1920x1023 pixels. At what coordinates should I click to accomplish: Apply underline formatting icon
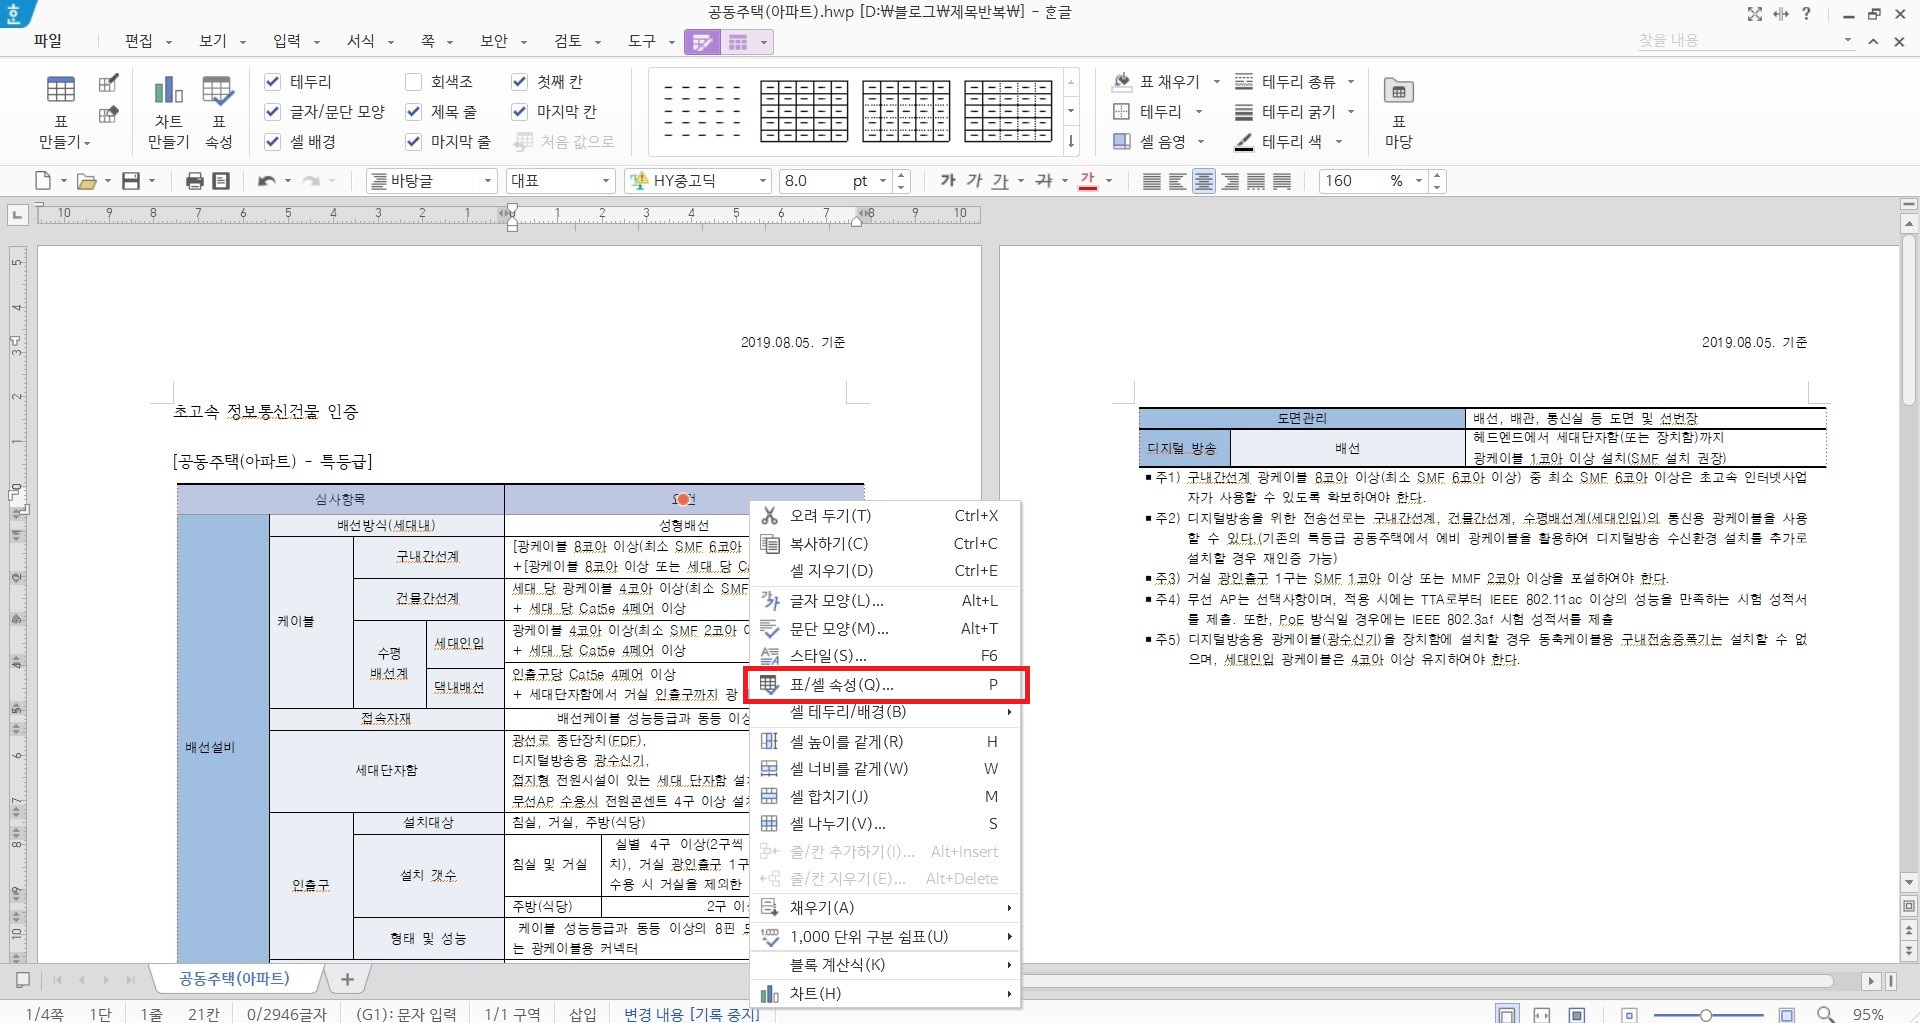tap(1000, 181)
